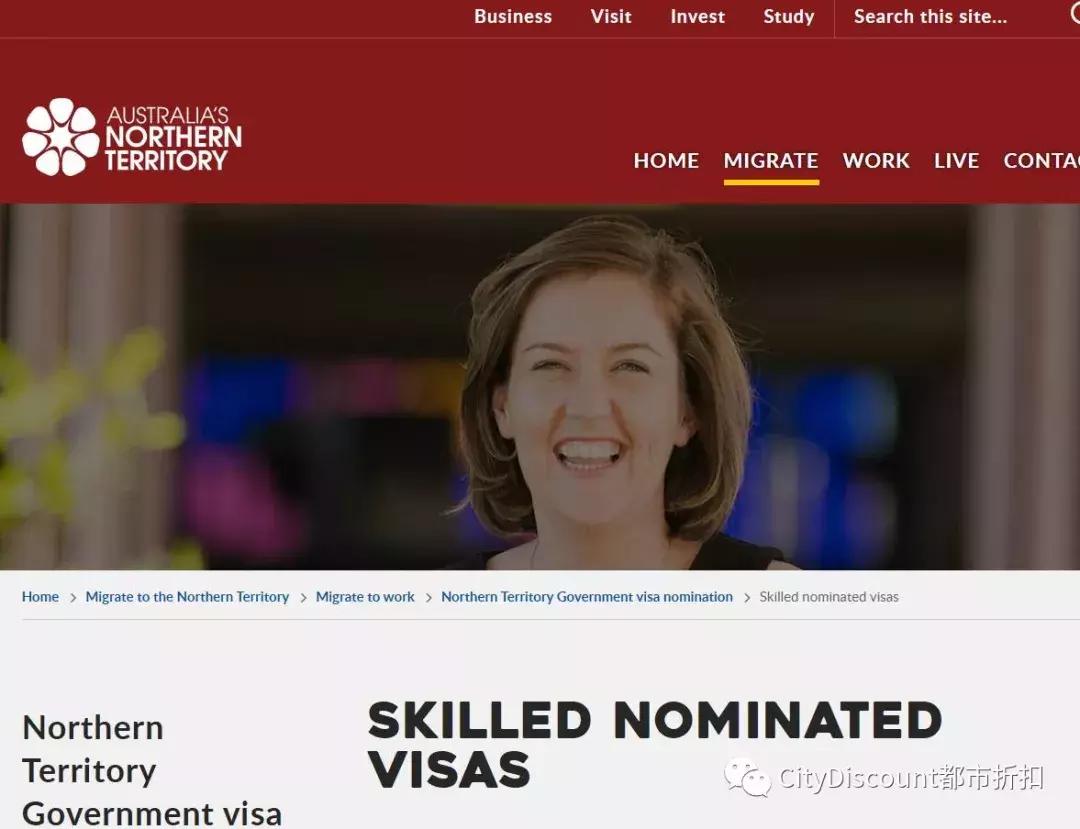
Task: Open the Migrate to work breadcrumb
Action: [x=365, y=597]
